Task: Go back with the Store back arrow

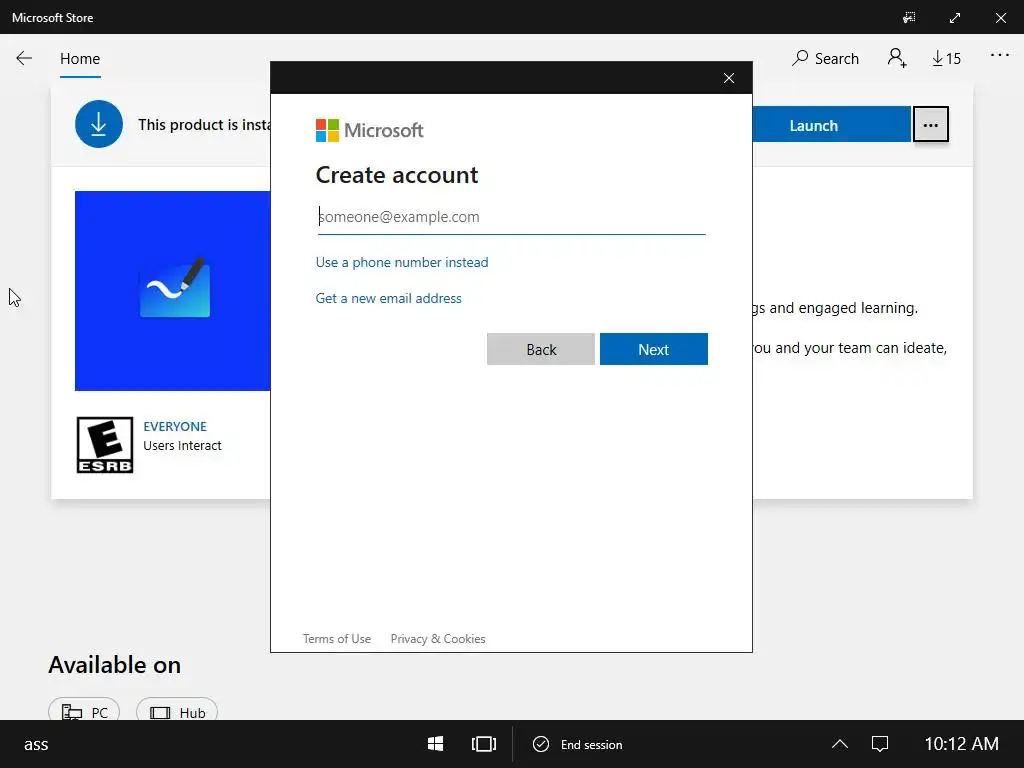Action: 24,58
